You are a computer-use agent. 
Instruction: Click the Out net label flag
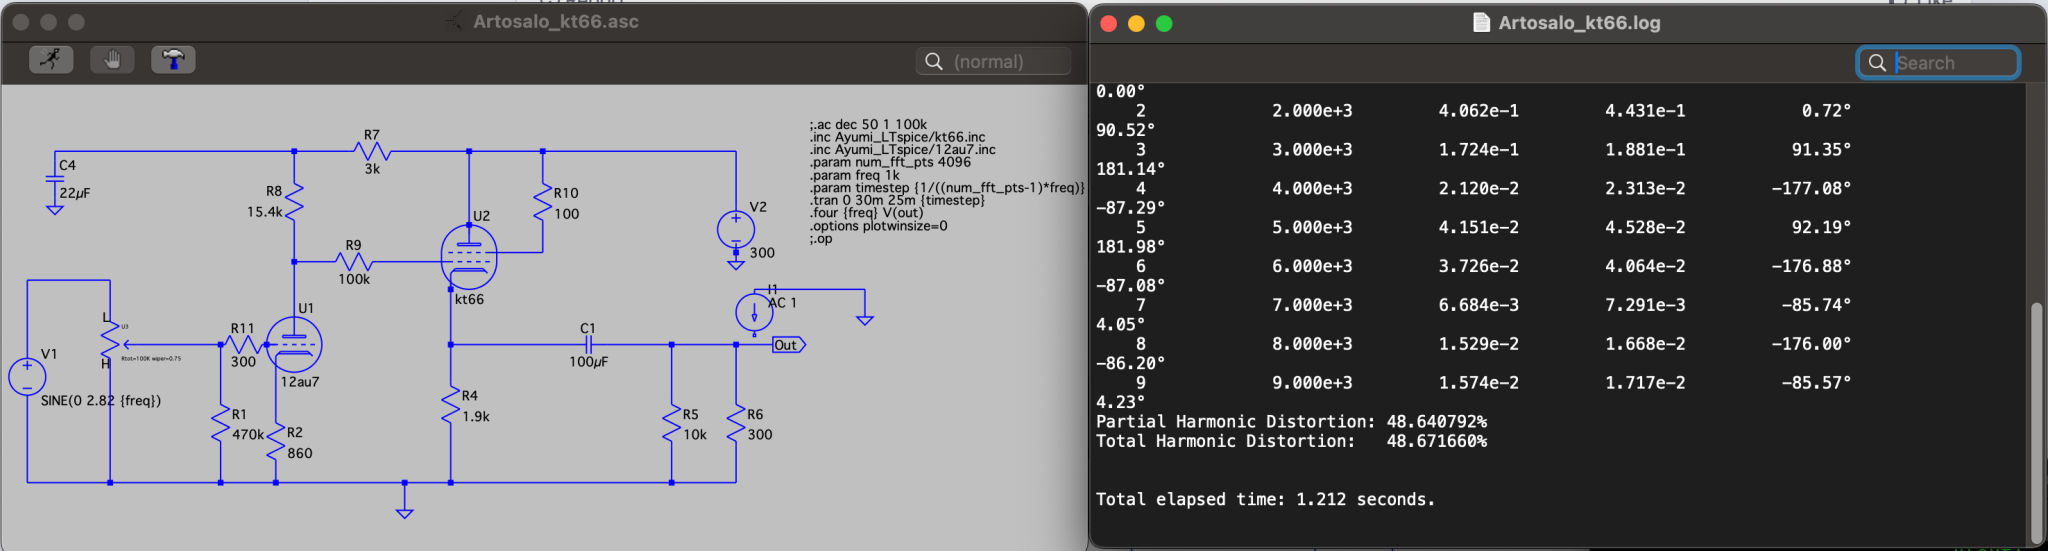[788, 345]
